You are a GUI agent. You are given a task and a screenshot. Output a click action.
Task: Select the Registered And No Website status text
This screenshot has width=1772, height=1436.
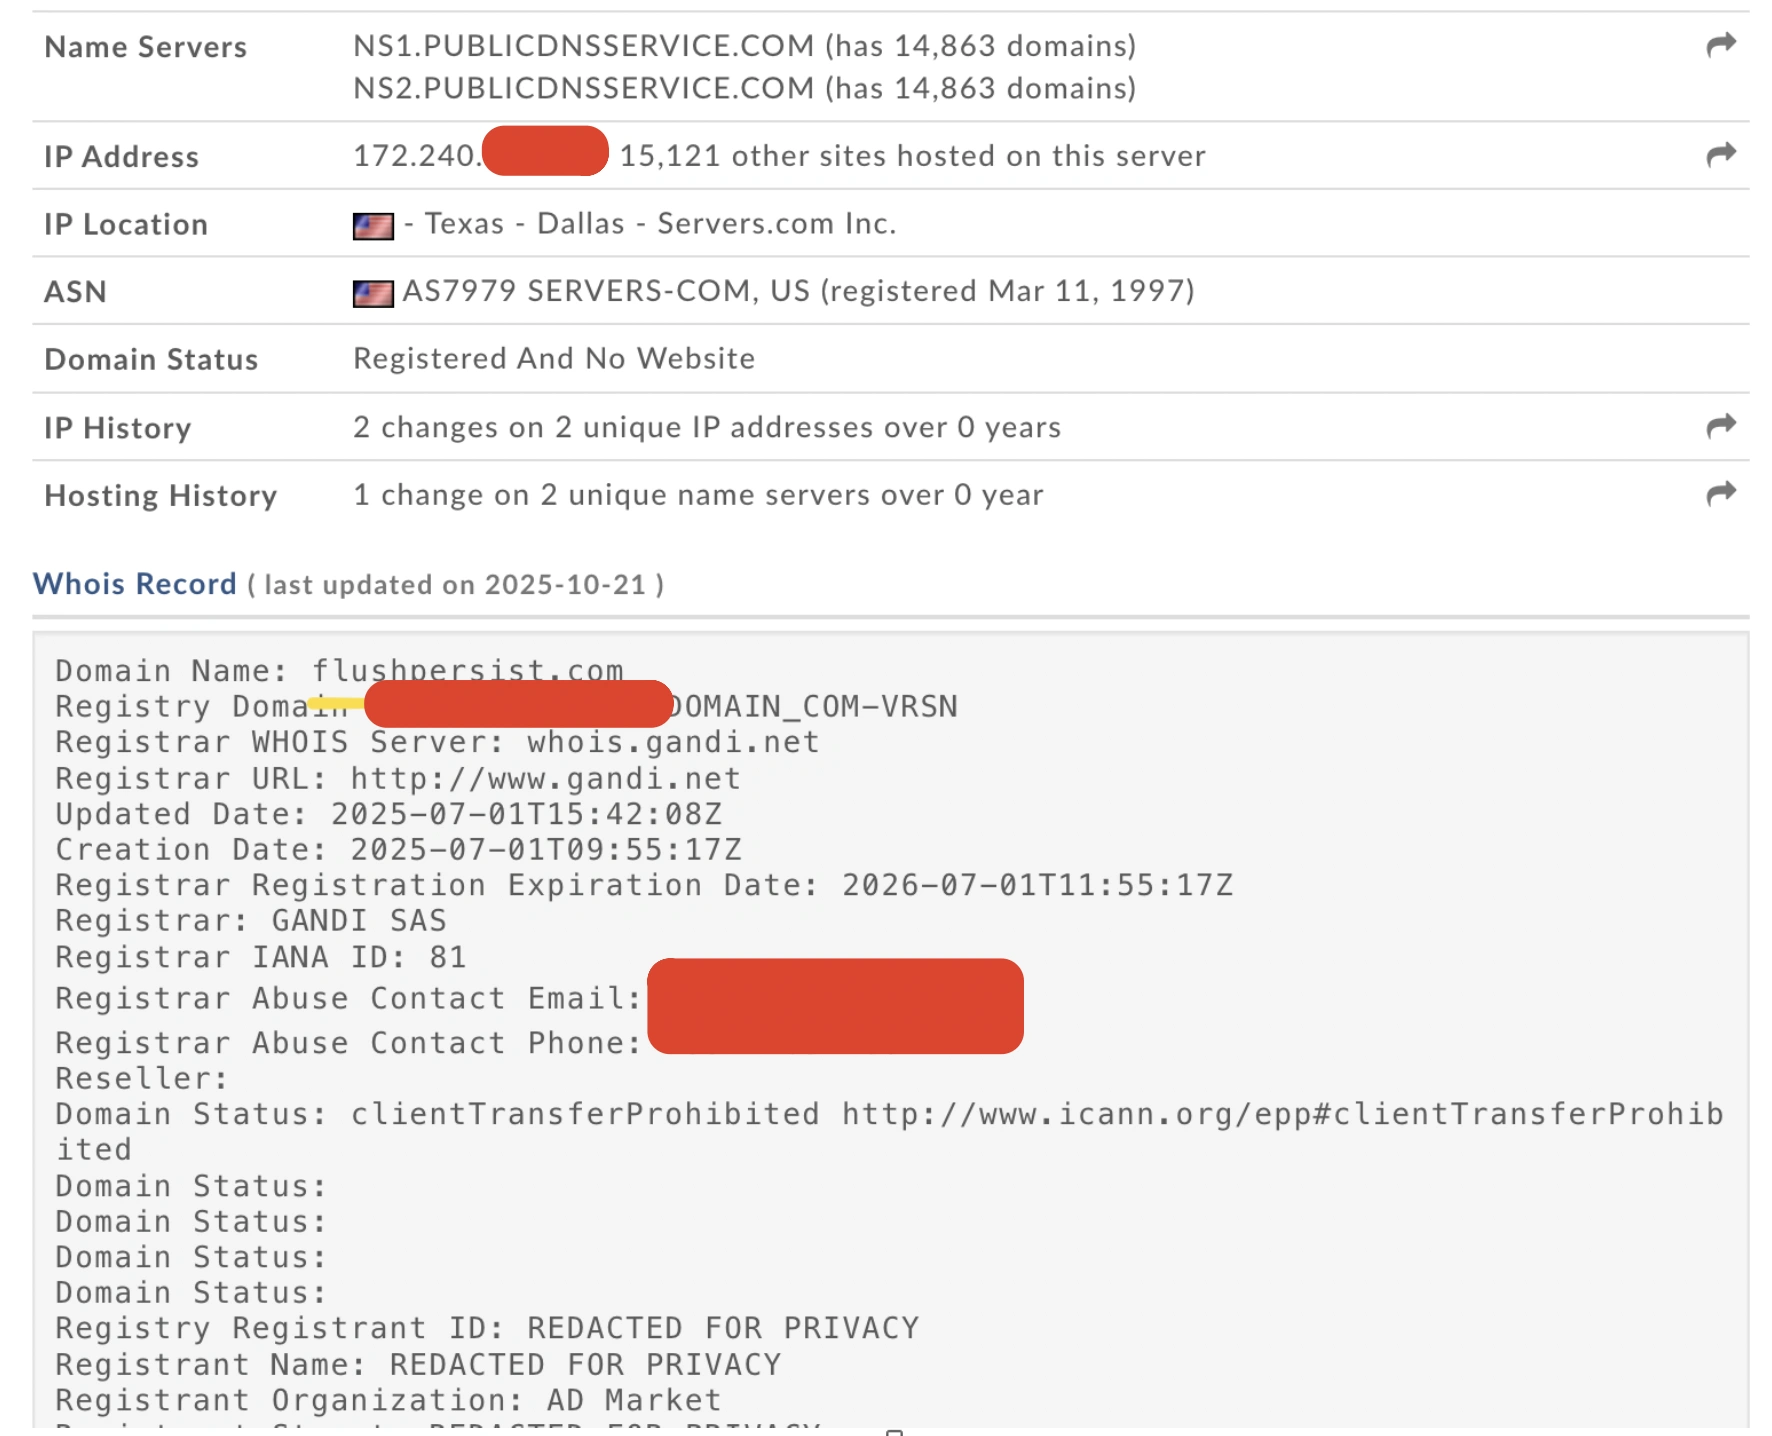click(x=553, y=357)
